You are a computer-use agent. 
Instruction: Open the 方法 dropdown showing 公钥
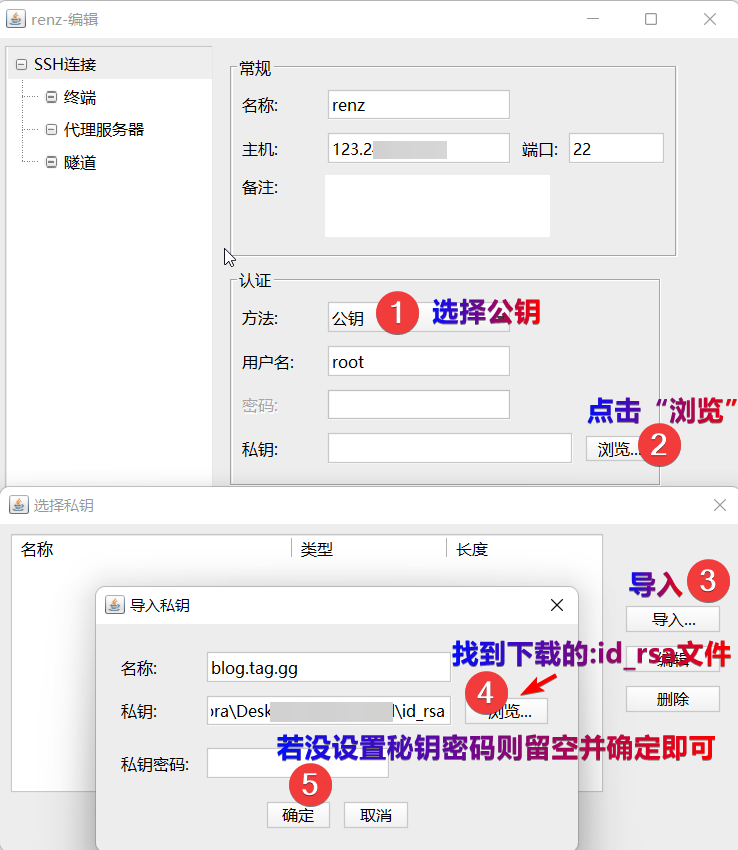(419, 318)
